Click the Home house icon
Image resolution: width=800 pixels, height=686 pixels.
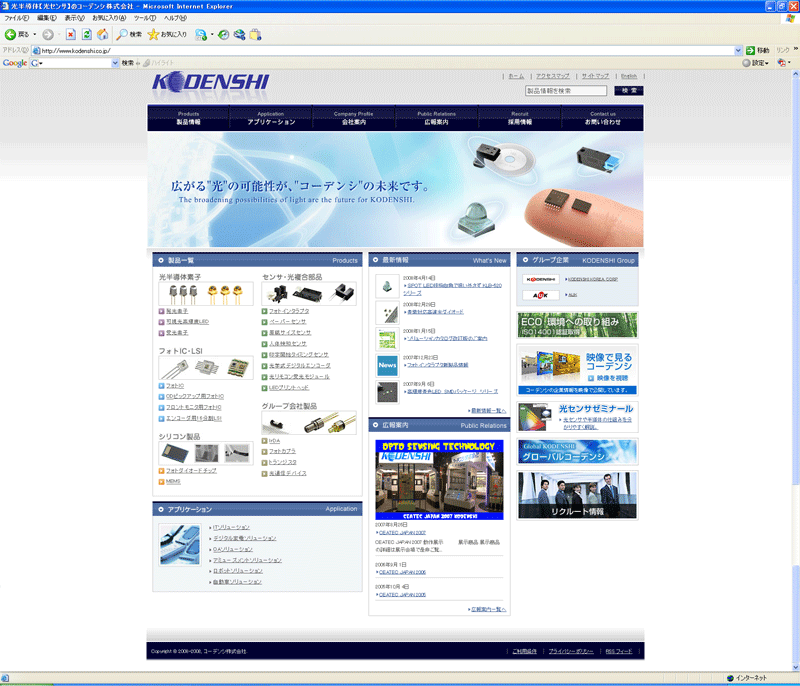(x=103, y=34)
